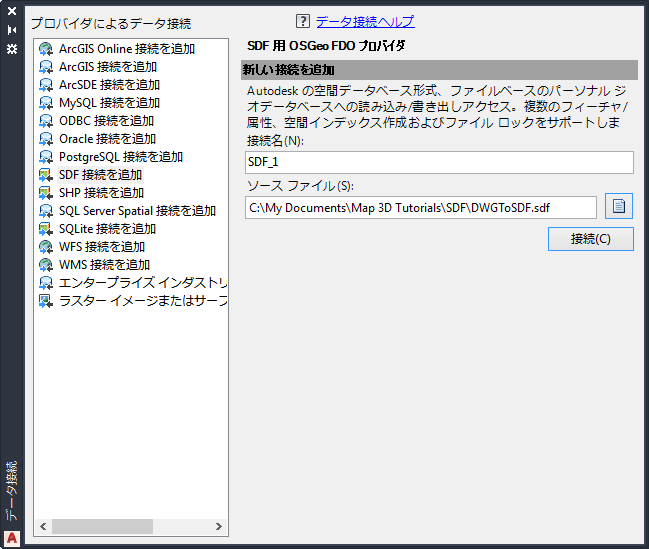Image resolution: width=649 pixels, height=549 pixels.
Task: Select ArcGIS 接続を追加 entry
Action: click(x=108, y=67)
